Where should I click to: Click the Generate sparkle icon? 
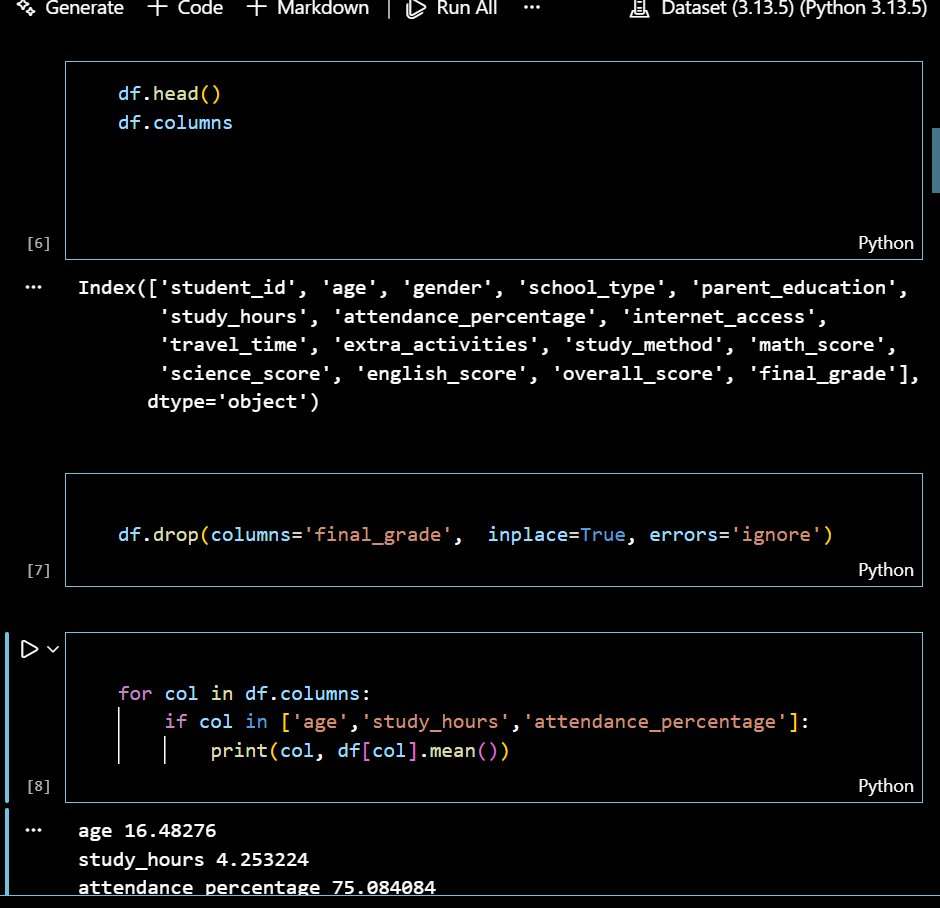[26, 7]
